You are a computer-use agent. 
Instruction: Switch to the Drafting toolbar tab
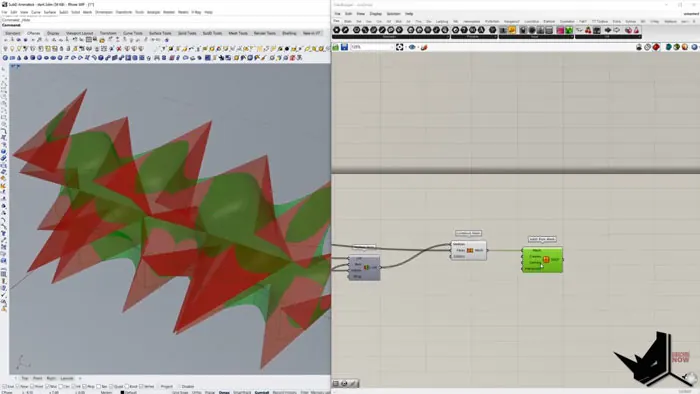click(289, 33)
